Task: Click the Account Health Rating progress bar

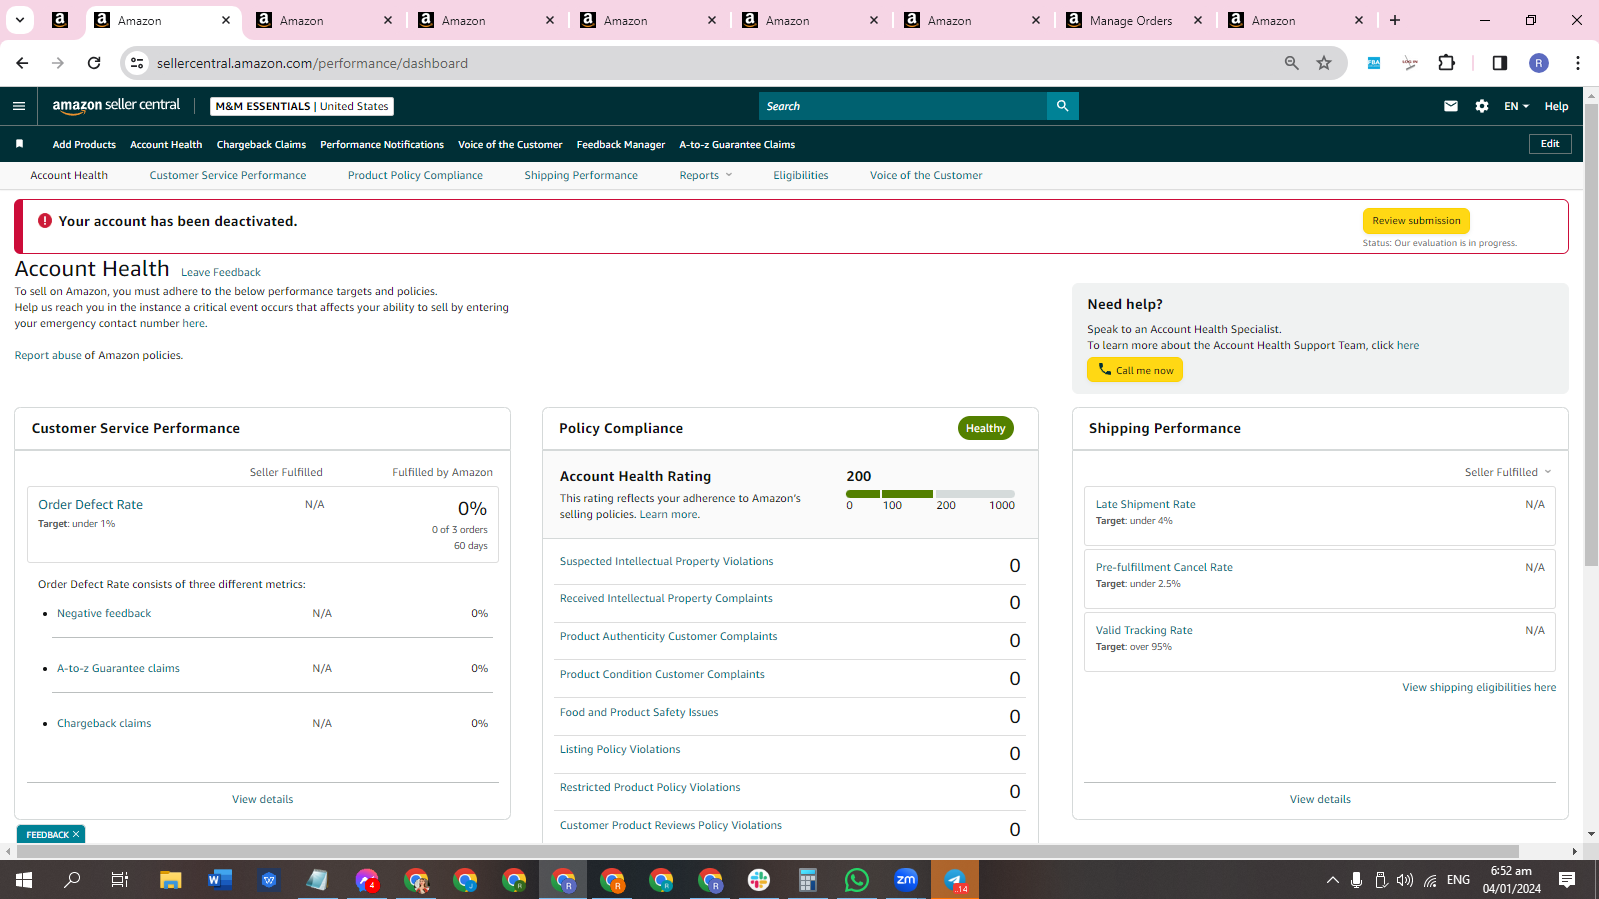Action: click(x=930, y=494)
